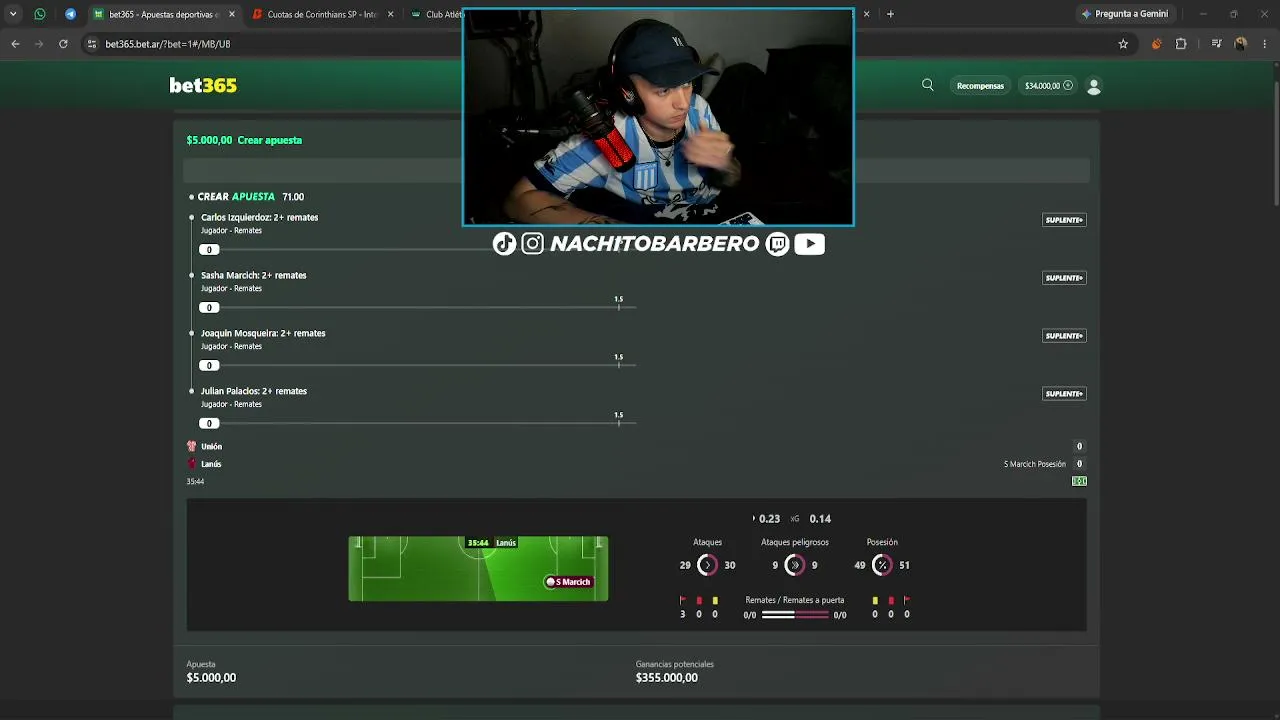Image resolution: width=1280 pixels, height=720 pixels.
Task: Click the Apuesta $5.000,00 stake amount
Action: (211, 678)
